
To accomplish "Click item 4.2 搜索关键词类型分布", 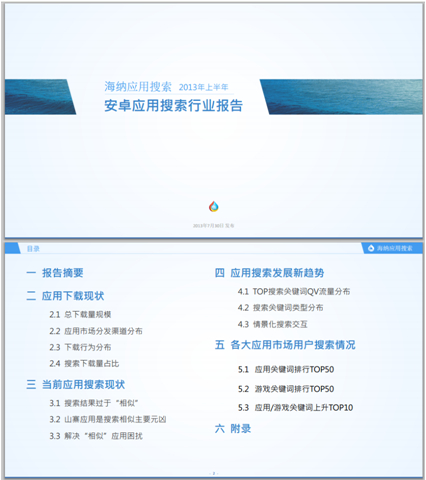I will [280, 308].
